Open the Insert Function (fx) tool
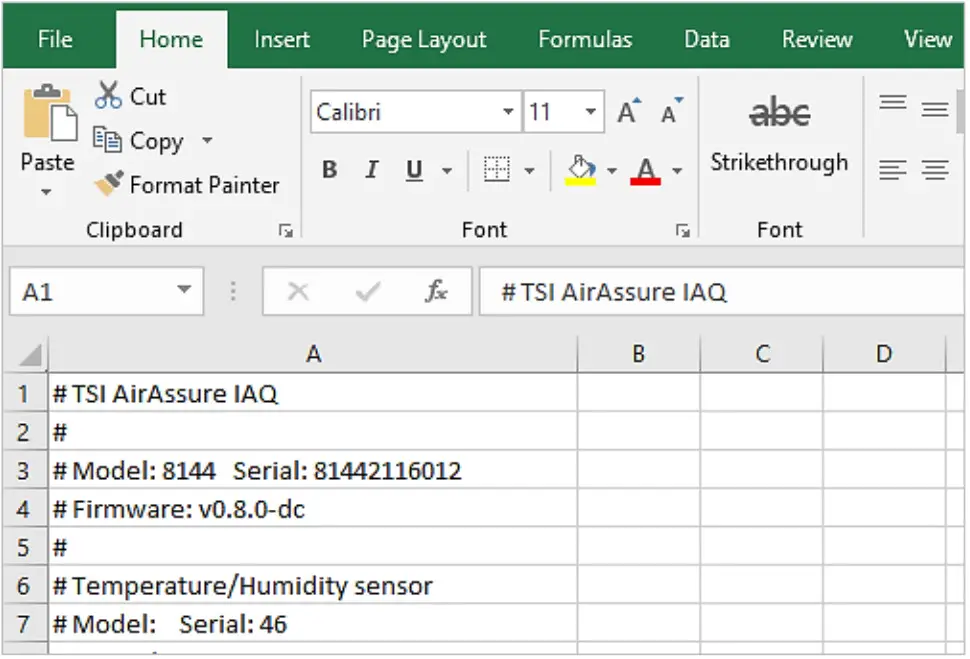 pyautogui.click(x=437, y=291)
